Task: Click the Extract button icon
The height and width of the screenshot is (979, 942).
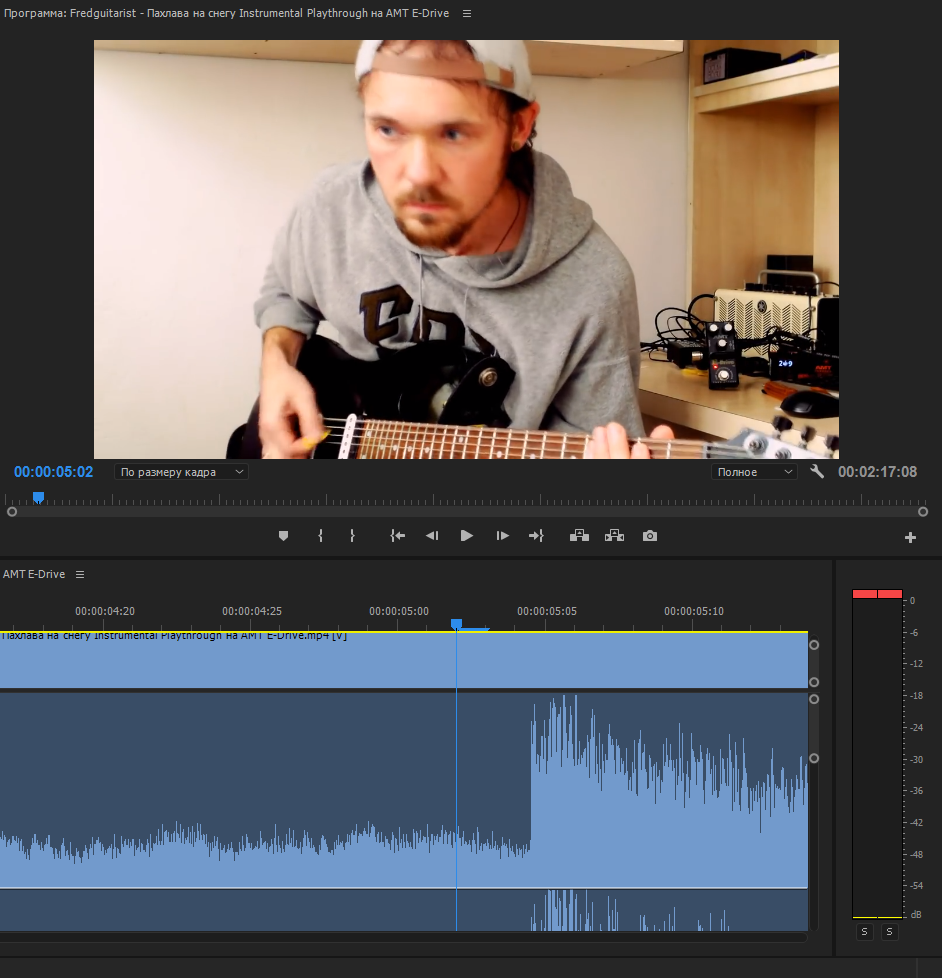Action: click(x=614, y=536)
